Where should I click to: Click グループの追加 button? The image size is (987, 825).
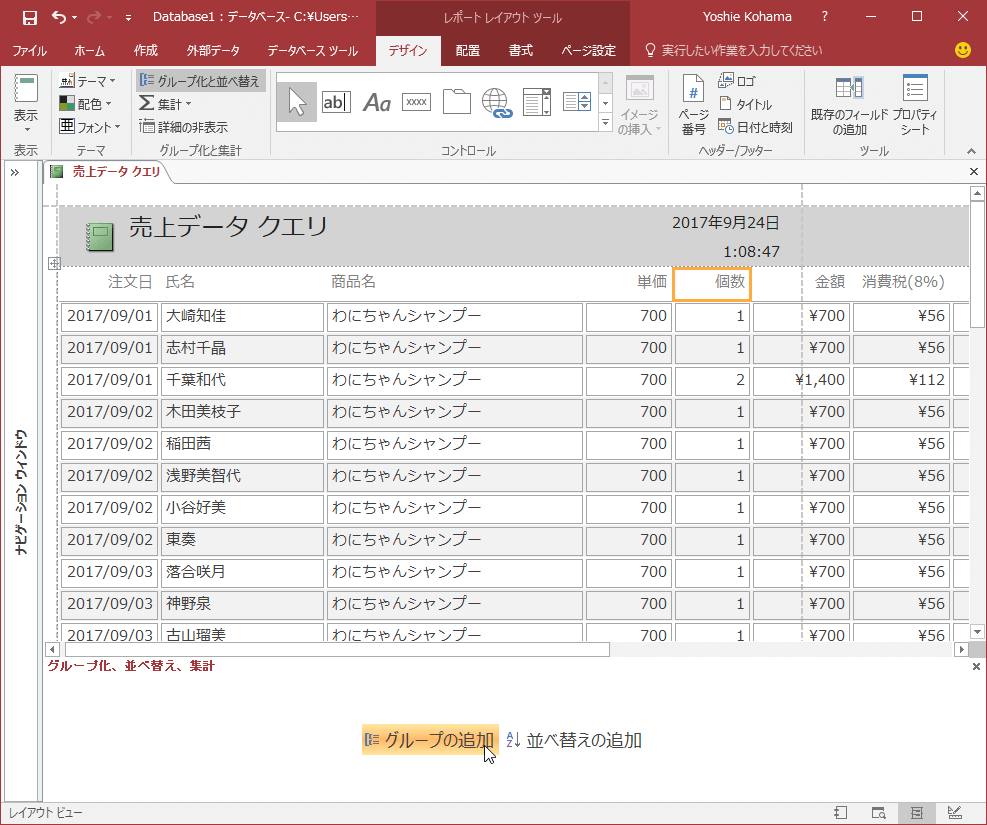[431, 739]
